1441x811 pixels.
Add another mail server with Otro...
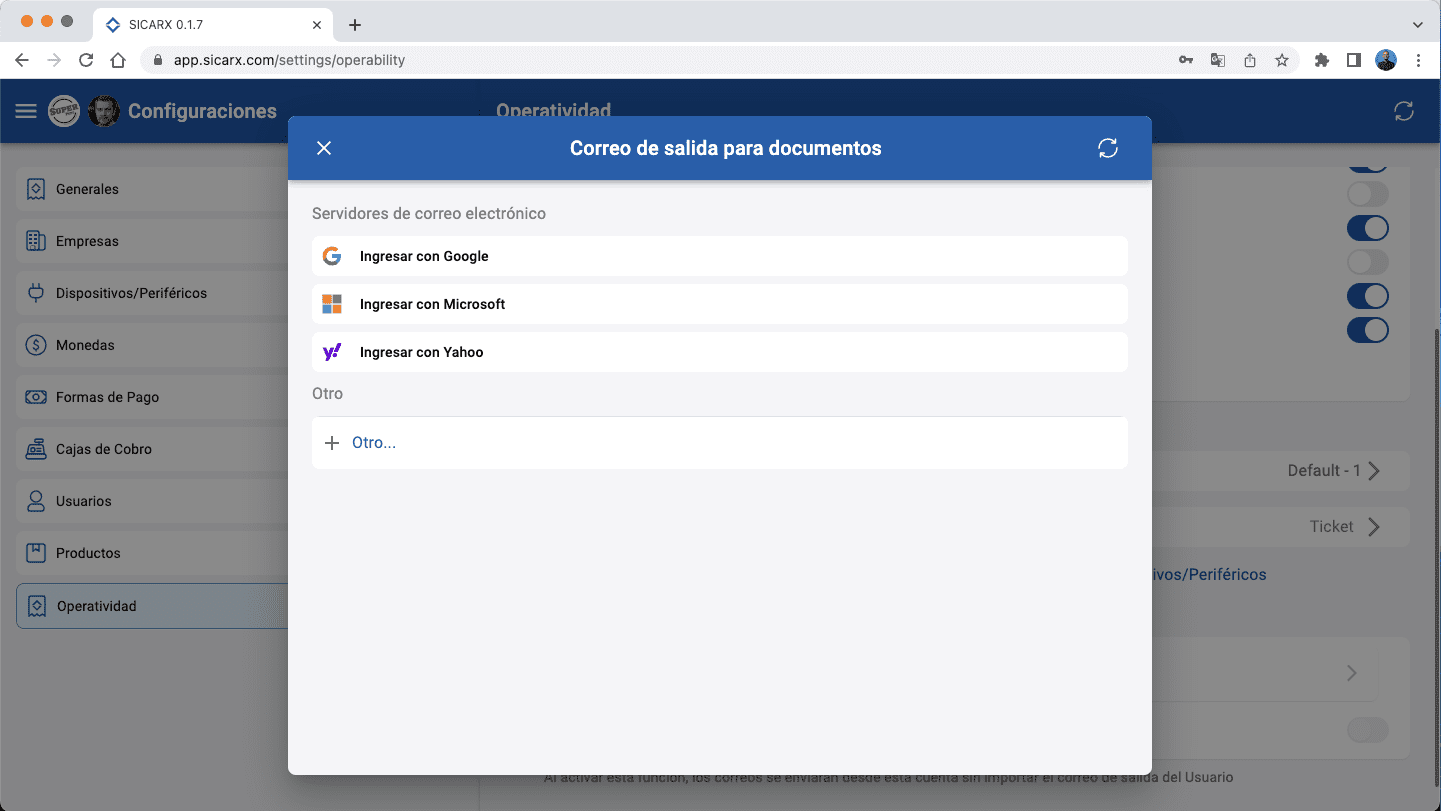pyautogui.click(x=373, y=443)
